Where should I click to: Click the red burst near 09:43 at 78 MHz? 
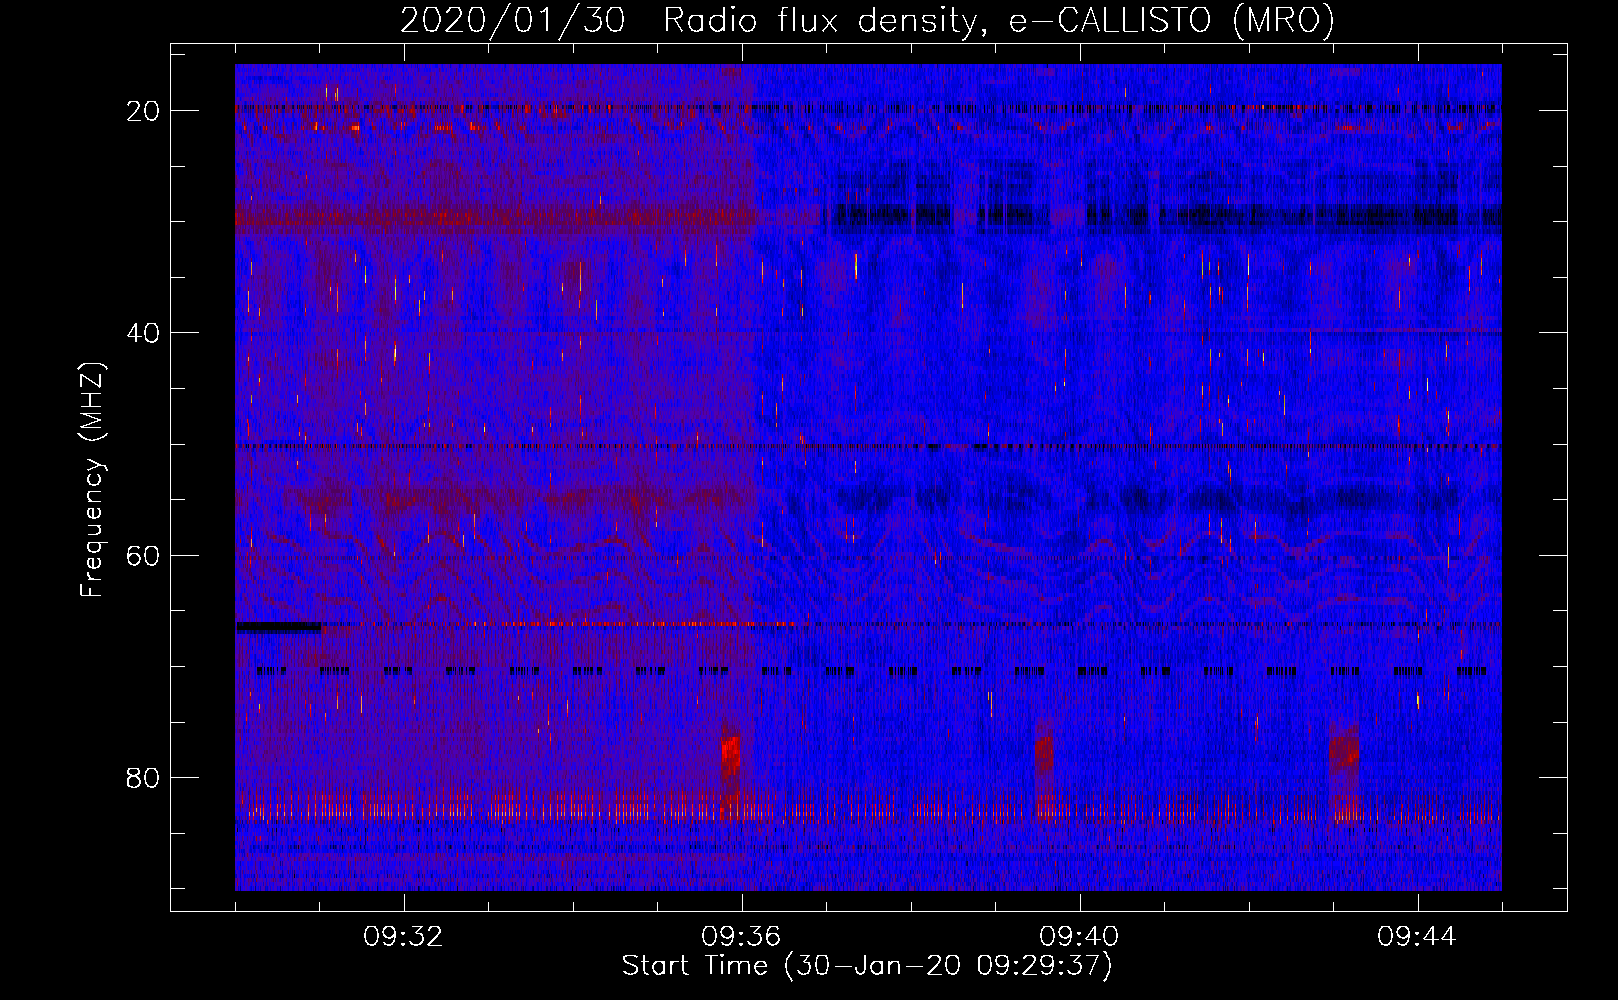point(1345,751)
